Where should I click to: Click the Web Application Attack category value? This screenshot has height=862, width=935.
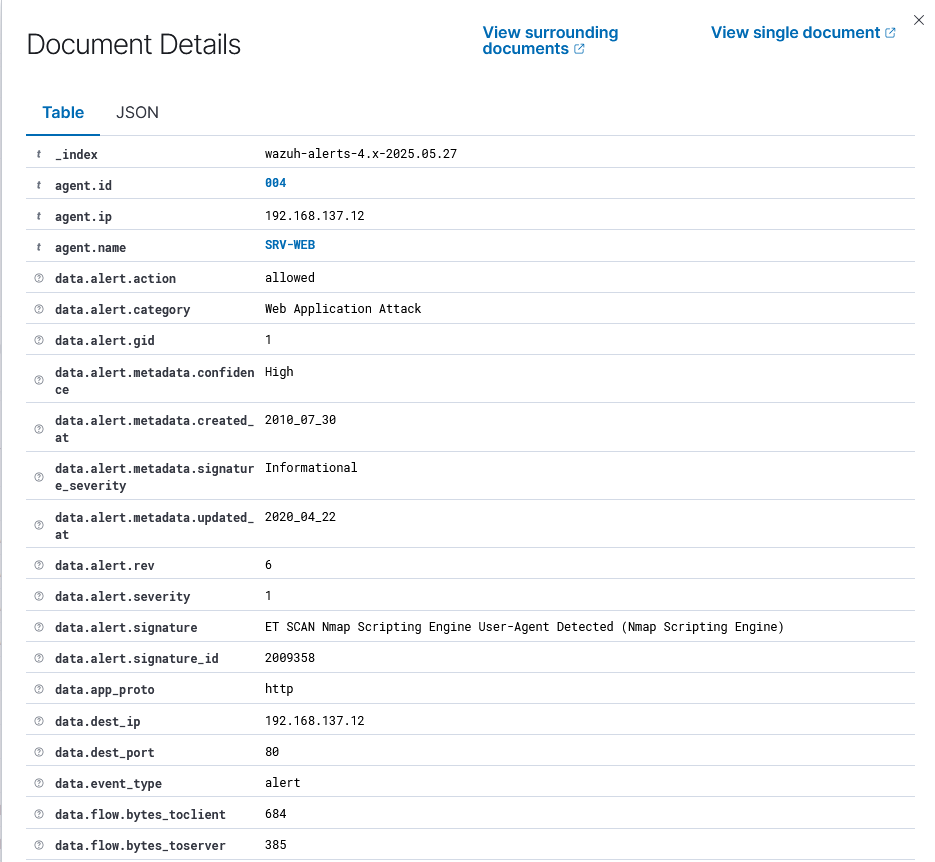(343, 309)
